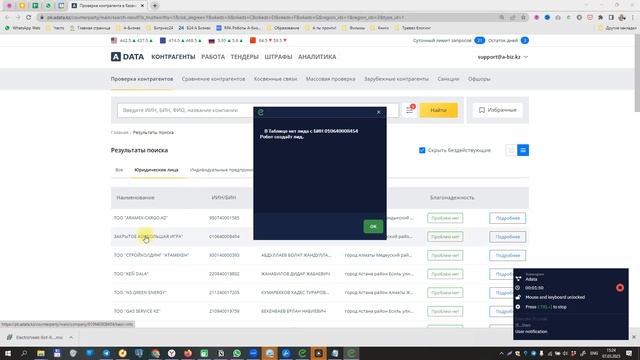Open the taskbar clock and date
Image resolution: width=640 pixels, height=360 pixels.
pos(611,353)
